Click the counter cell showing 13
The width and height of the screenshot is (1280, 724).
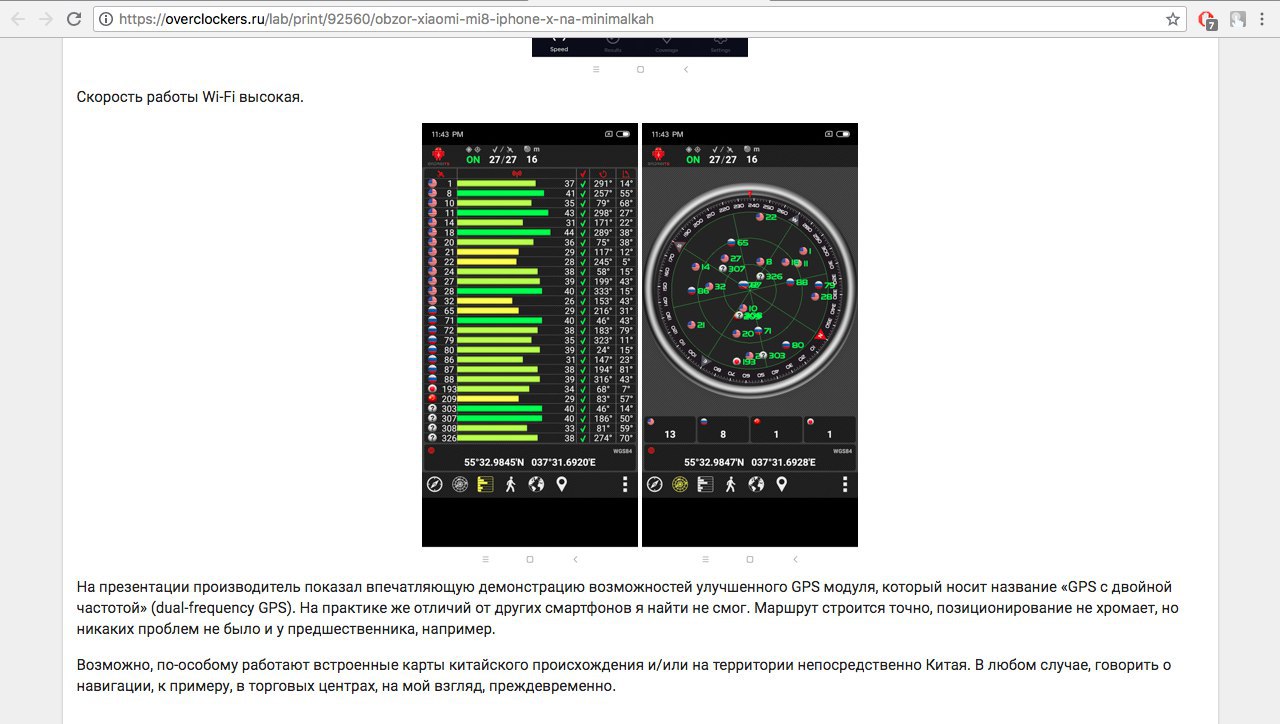669,430
